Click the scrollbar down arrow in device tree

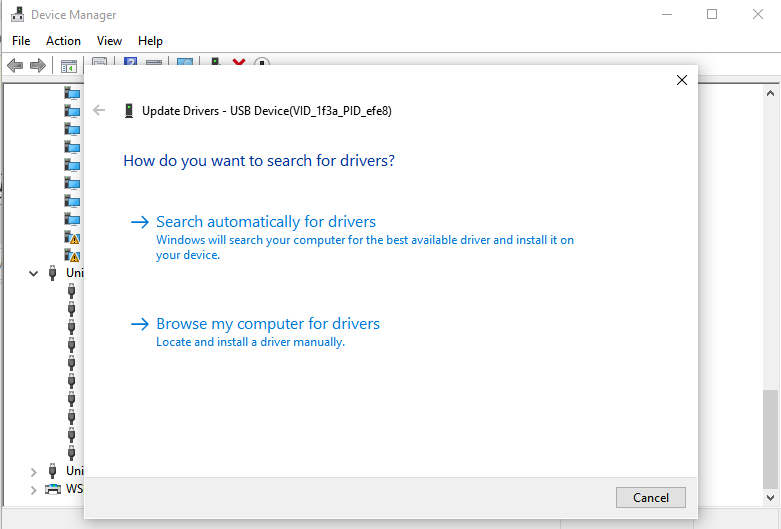[771, 497]
